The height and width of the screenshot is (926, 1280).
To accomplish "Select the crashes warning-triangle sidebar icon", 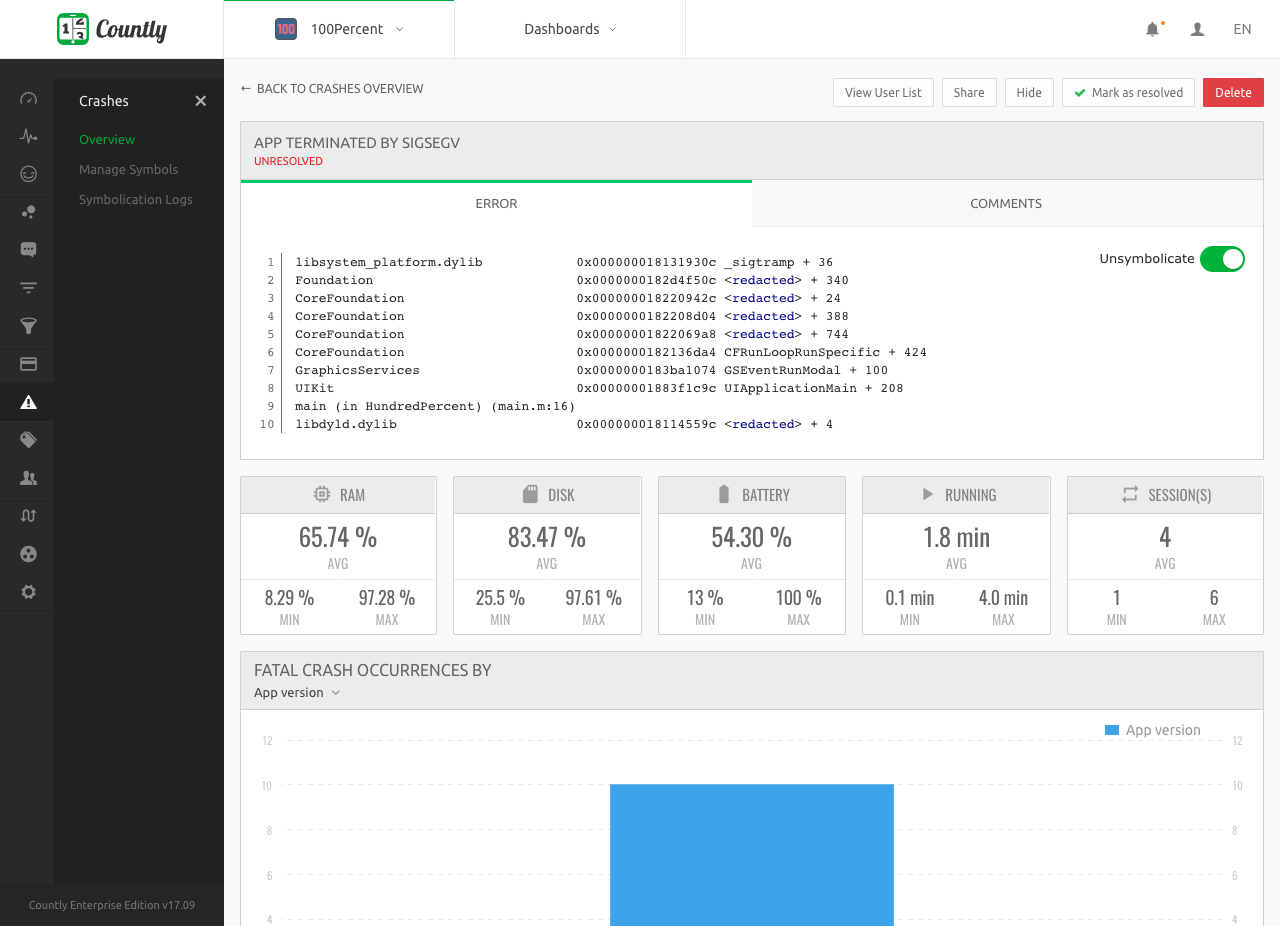I will [28, 402].
